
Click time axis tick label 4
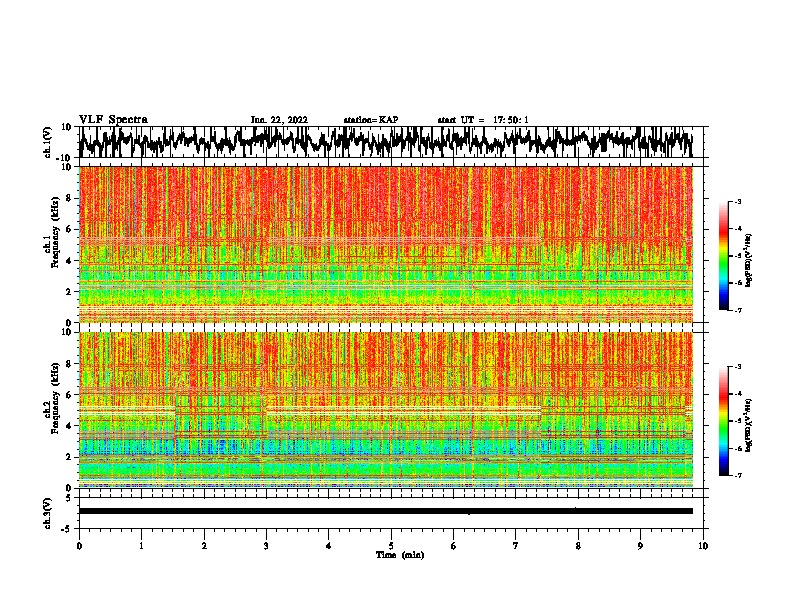pos(329,546)
